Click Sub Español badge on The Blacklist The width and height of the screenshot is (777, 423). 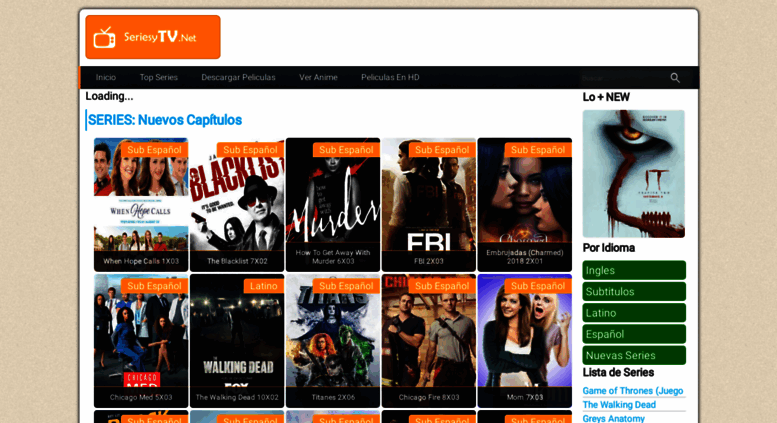pyautogui.click(x=250, y=150)
